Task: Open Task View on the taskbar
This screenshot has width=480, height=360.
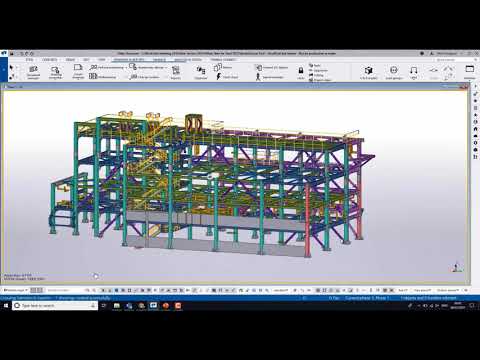Action: (x=104, y=305)
